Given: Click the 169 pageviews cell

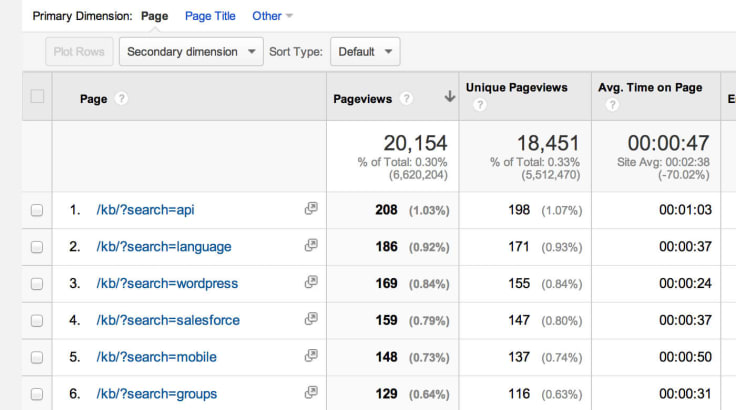Looking at the screenshot, I should 386,284.
